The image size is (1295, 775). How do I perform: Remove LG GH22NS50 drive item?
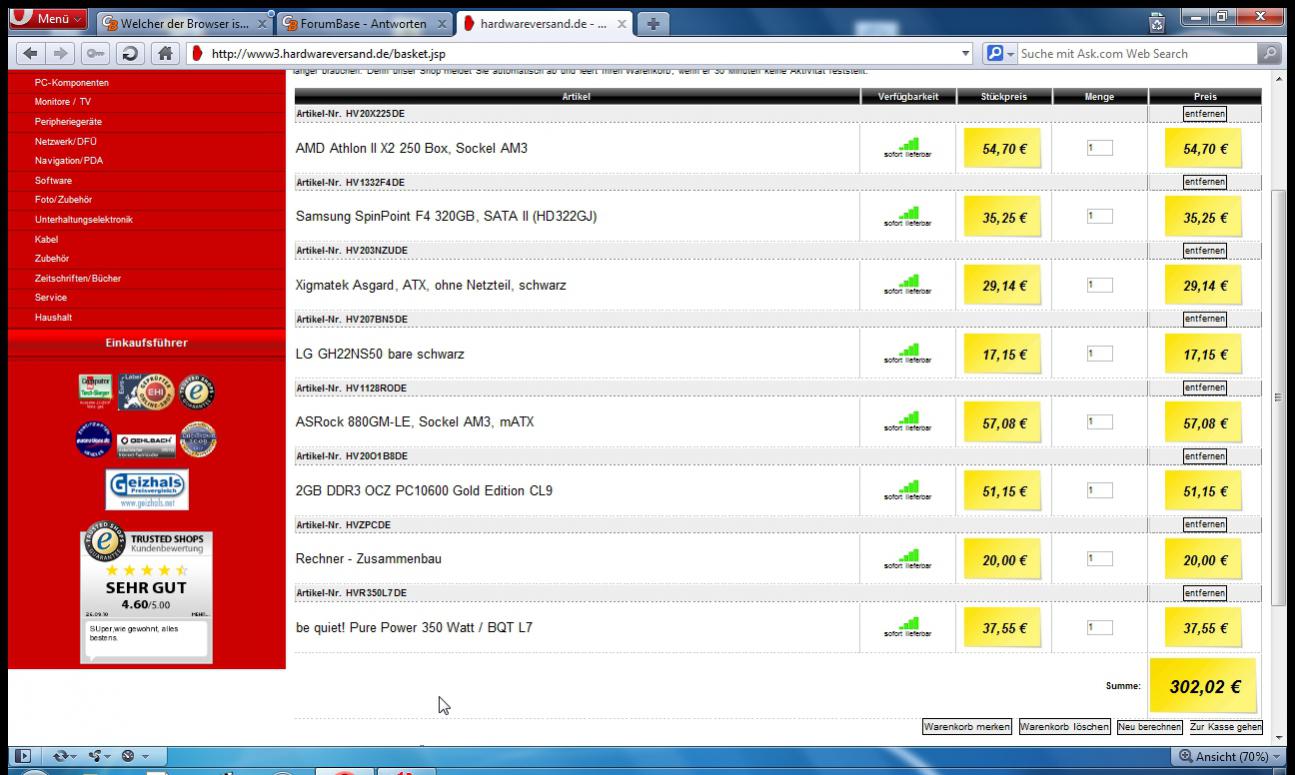pyautogui.click(x=1204, y=319)
